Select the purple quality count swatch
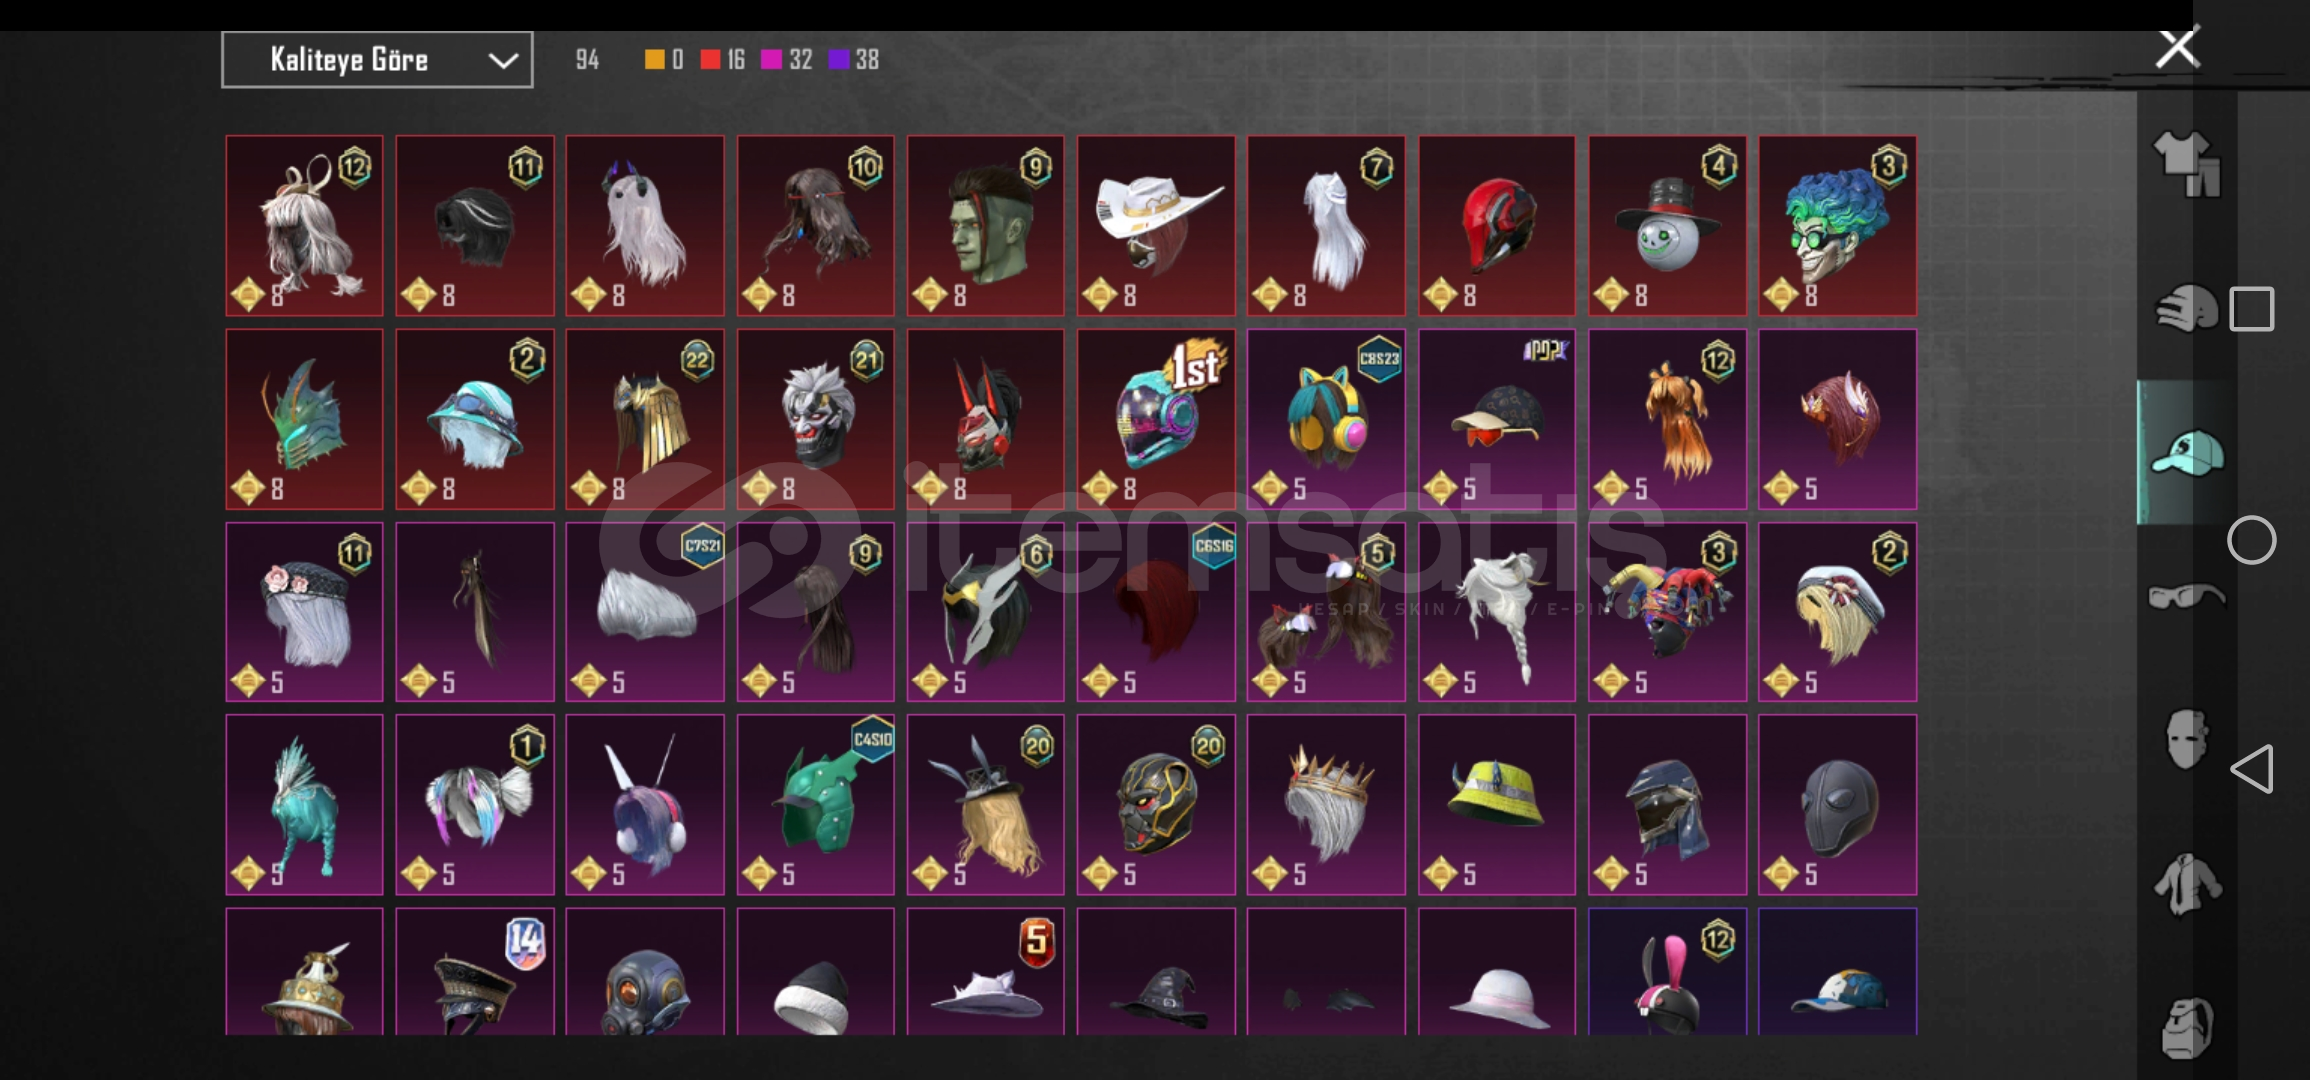The height and width of the screenshot is (1080, 2310). (x=839, y=60)
